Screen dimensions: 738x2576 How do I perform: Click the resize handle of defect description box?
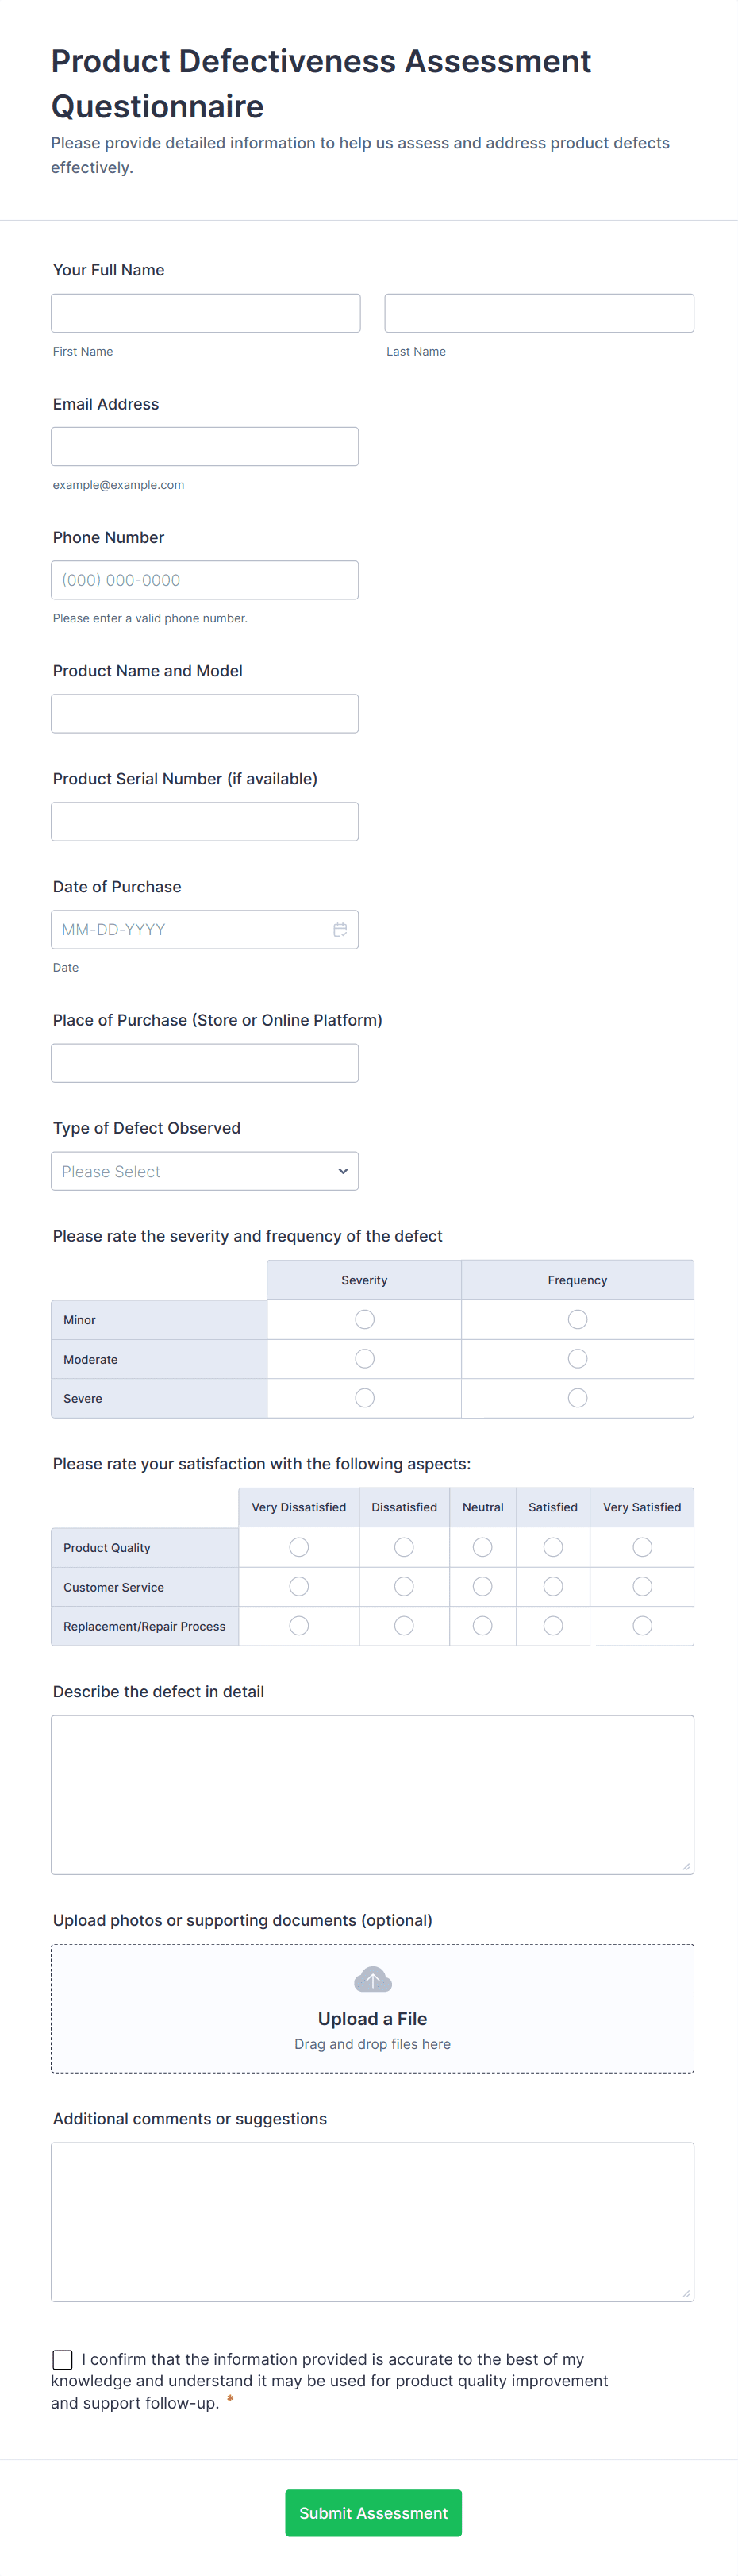click(686, 1866)
